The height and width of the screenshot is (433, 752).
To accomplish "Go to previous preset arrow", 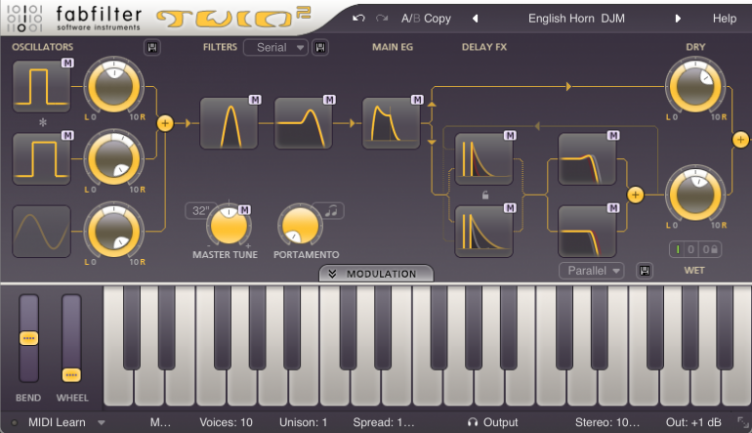I will coord(475,18).
